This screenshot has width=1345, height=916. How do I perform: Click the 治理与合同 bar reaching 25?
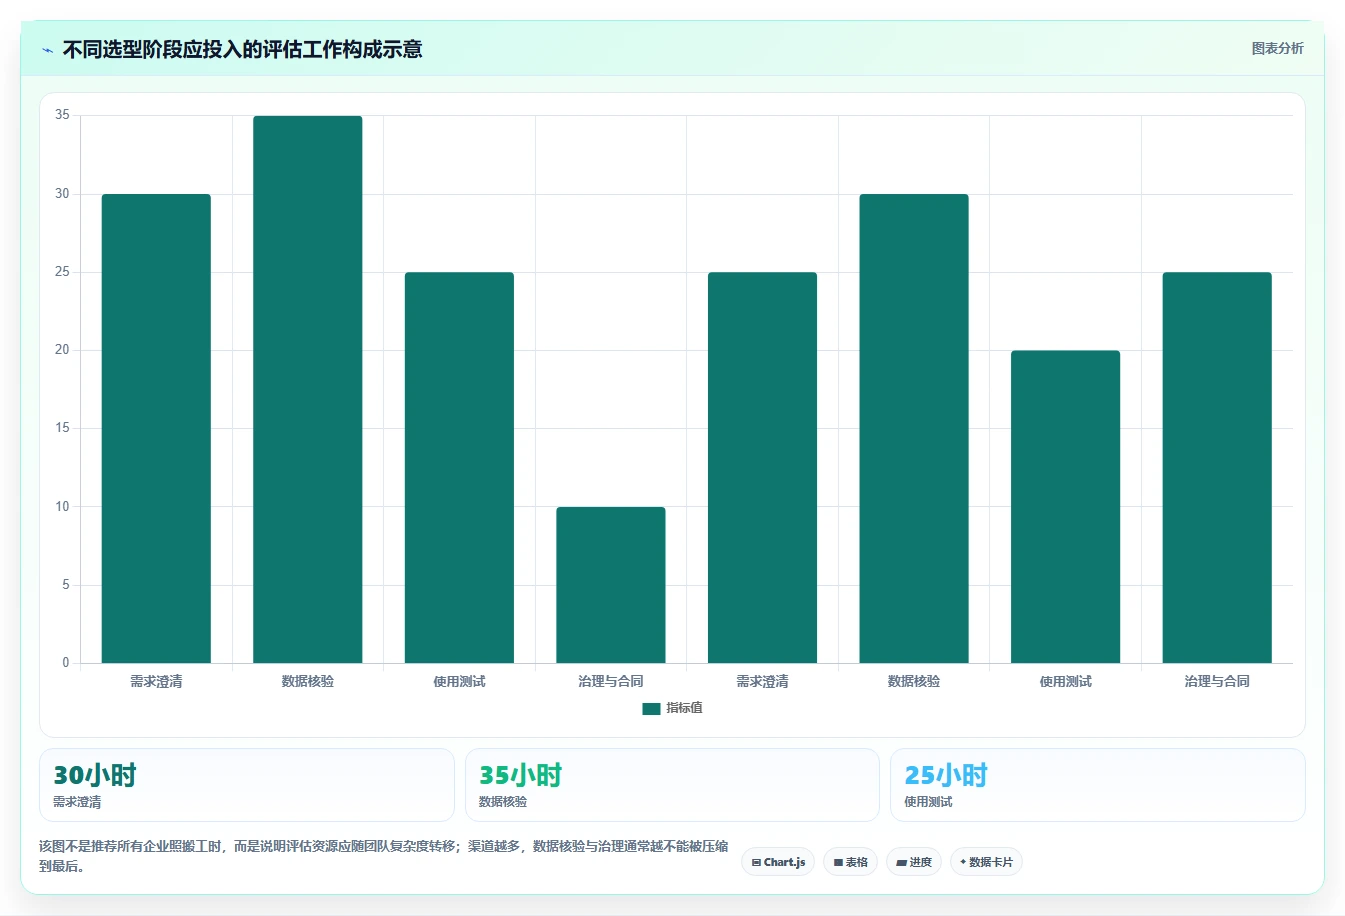[1217, 467]
